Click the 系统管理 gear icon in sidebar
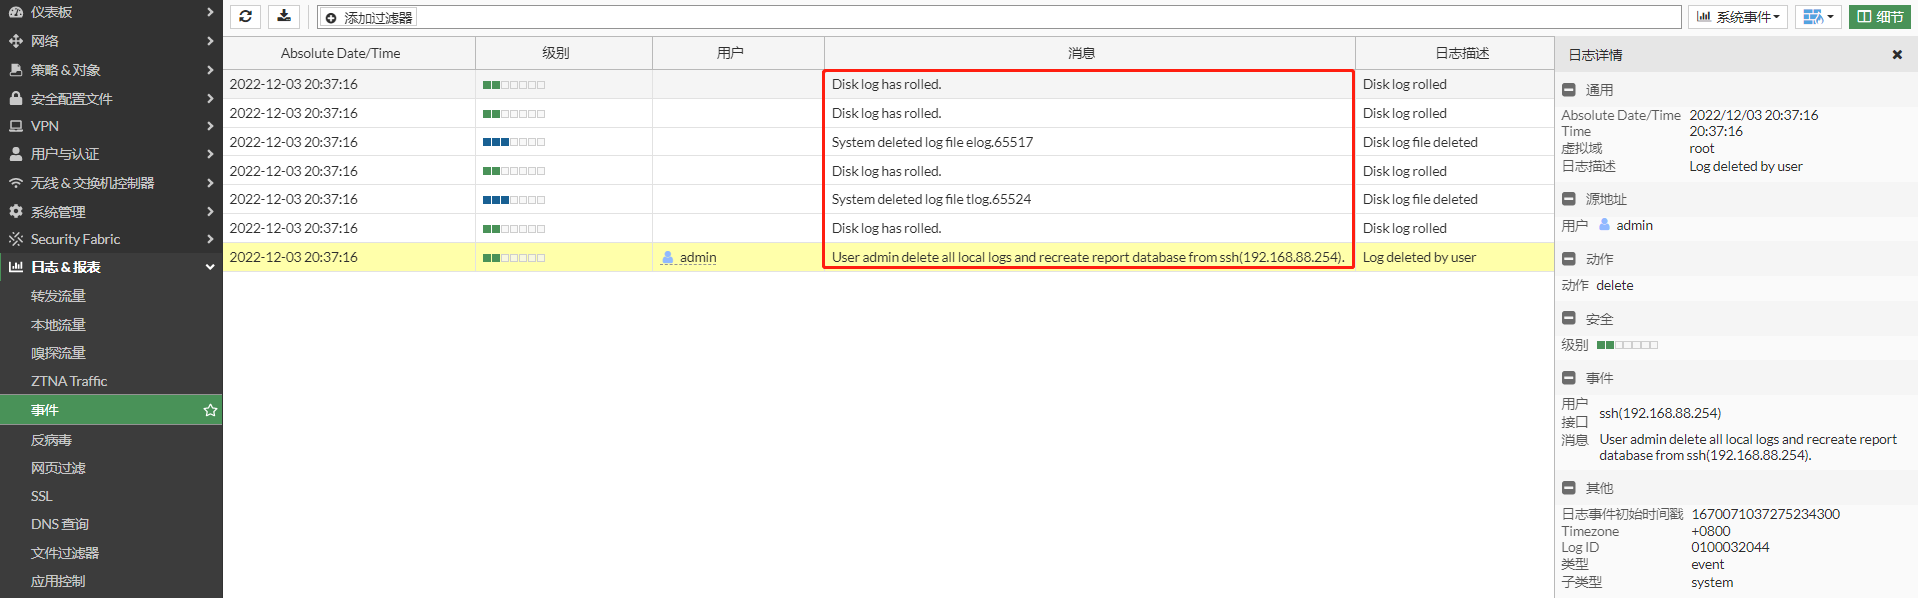This screenshot has width=1918, height=598. coord(16,212)
